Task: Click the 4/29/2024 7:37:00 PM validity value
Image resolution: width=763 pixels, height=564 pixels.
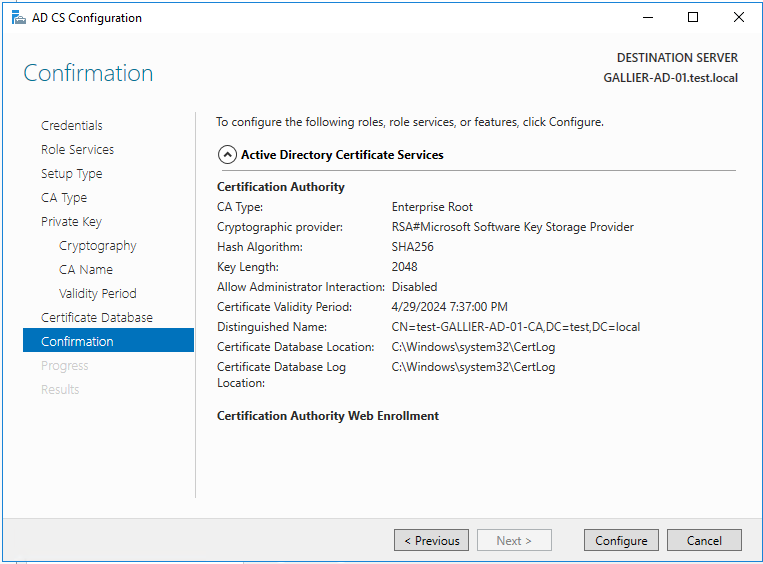Action: 449,307
